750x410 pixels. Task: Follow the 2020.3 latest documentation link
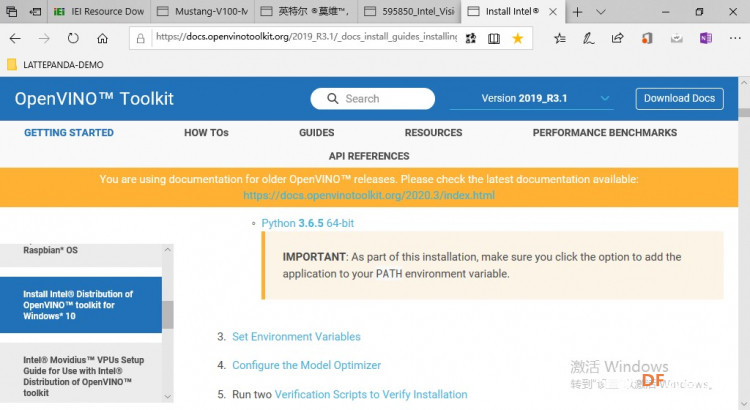[x=369, y=195]
